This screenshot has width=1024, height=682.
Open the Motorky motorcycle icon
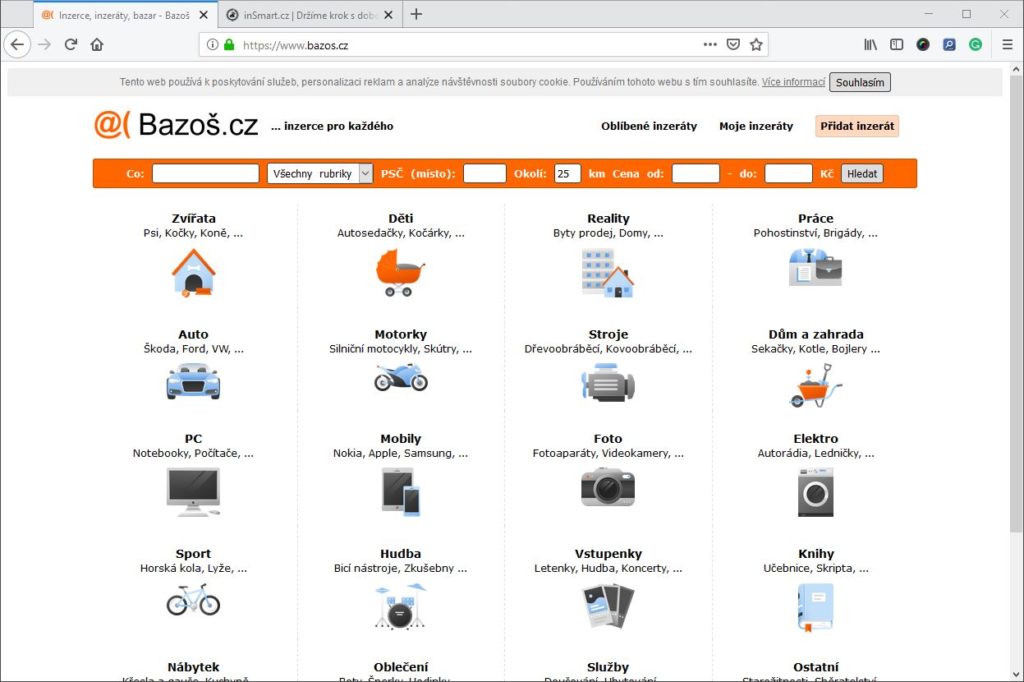pos(401,377)
